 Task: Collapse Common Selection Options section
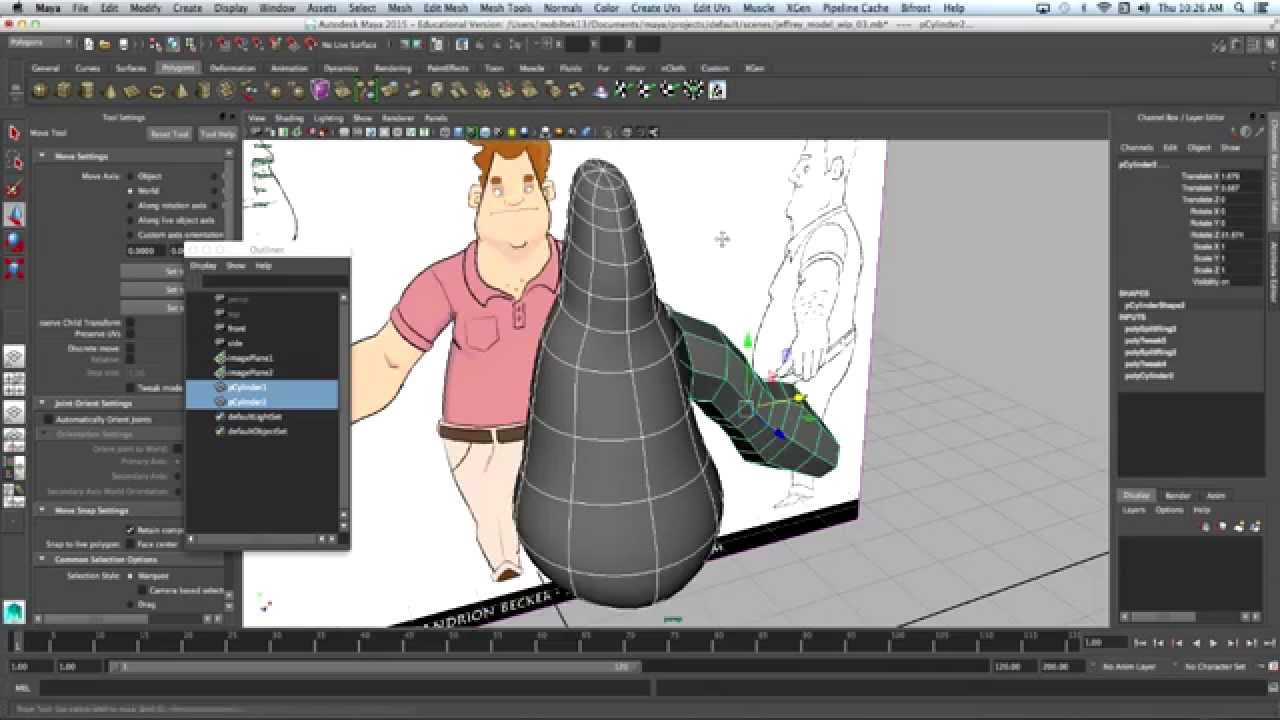[42, 559]
